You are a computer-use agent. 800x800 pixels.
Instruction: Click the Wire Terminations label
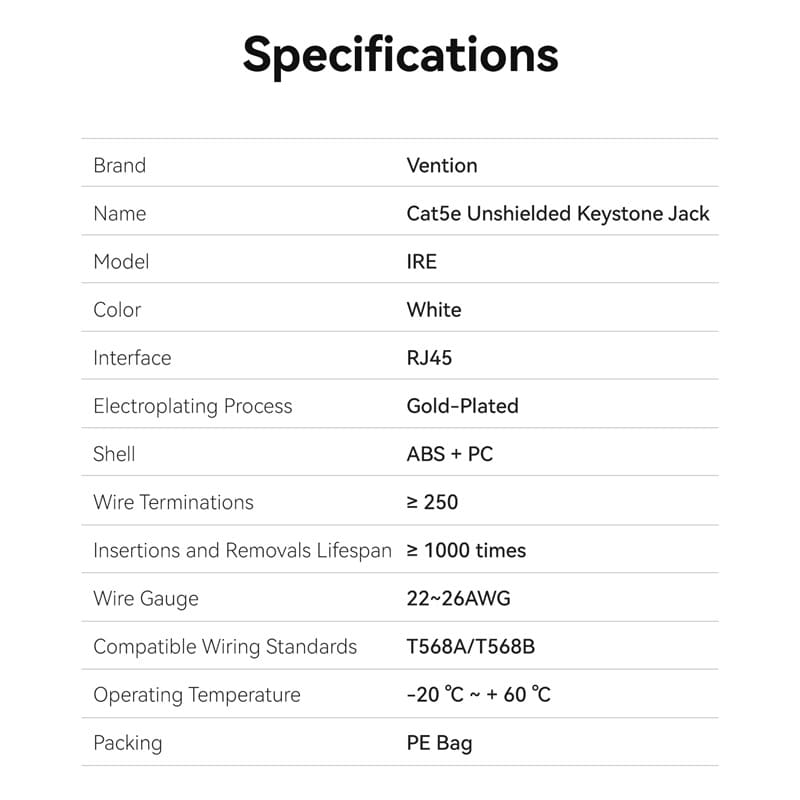point(173,502)
